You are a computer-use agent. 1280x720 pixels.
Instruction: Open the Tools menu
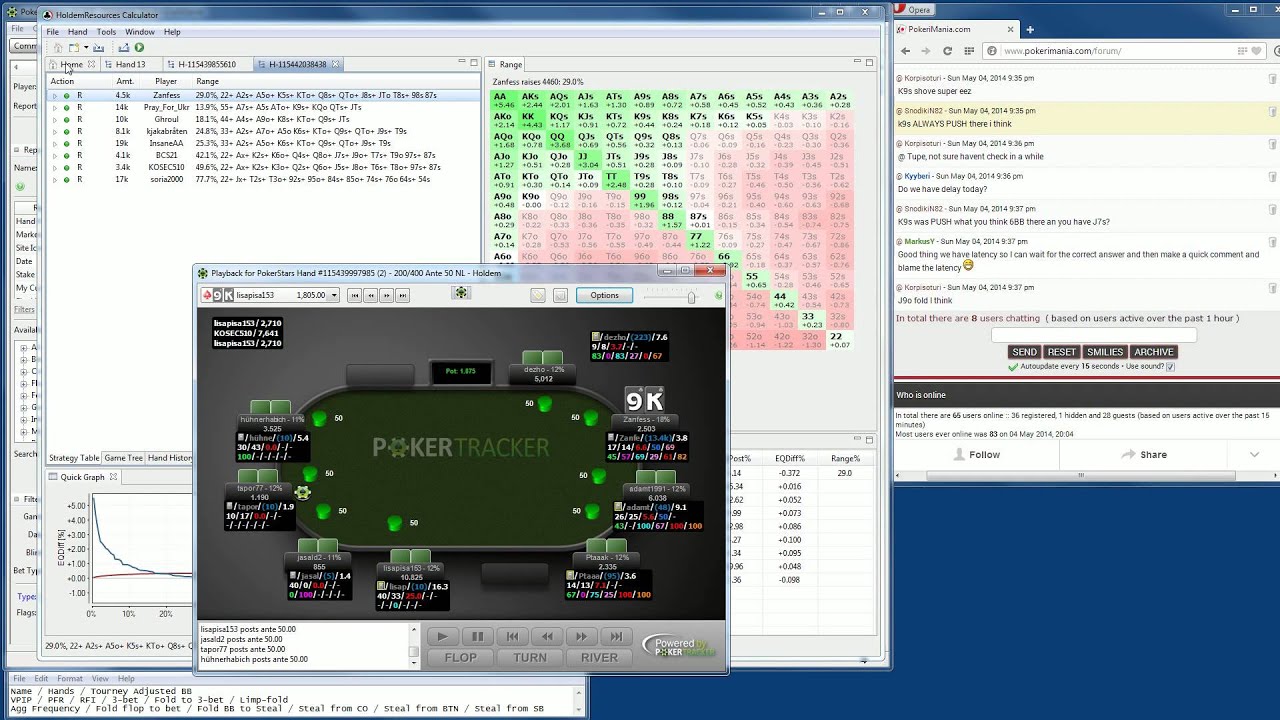(x=106, y=32)
